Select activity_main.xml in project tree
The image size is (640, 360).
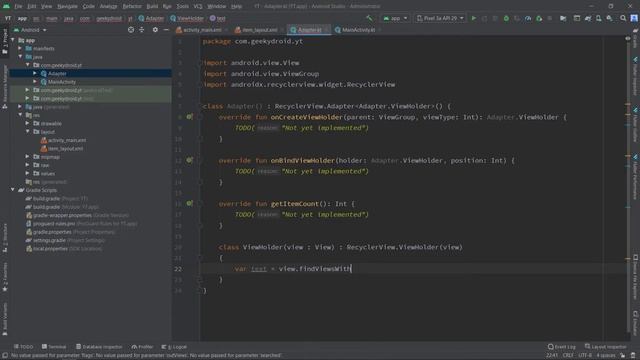(67, 140)
